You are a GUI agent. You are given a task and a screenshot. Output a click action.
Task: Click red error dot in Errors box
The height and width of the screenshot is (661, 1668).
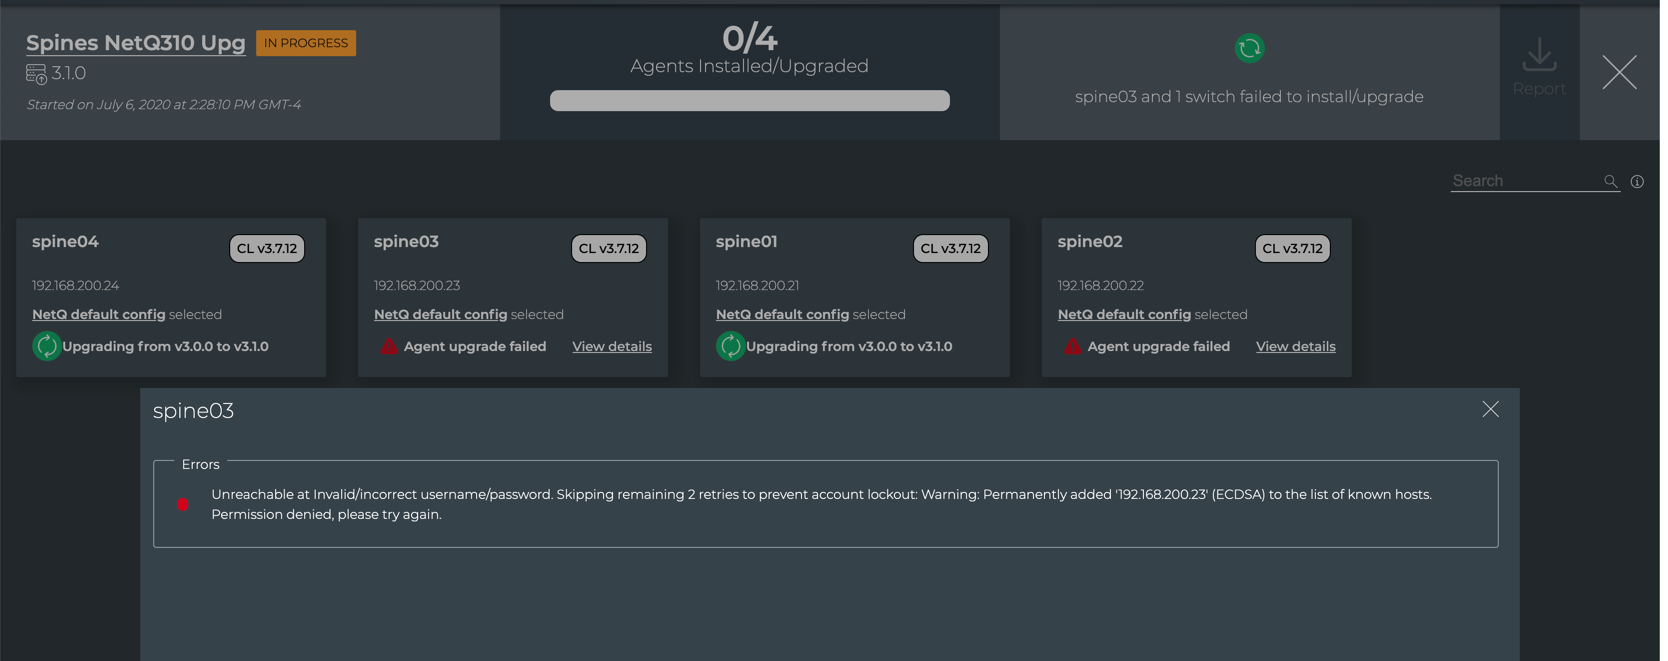[x=183, y=505]
